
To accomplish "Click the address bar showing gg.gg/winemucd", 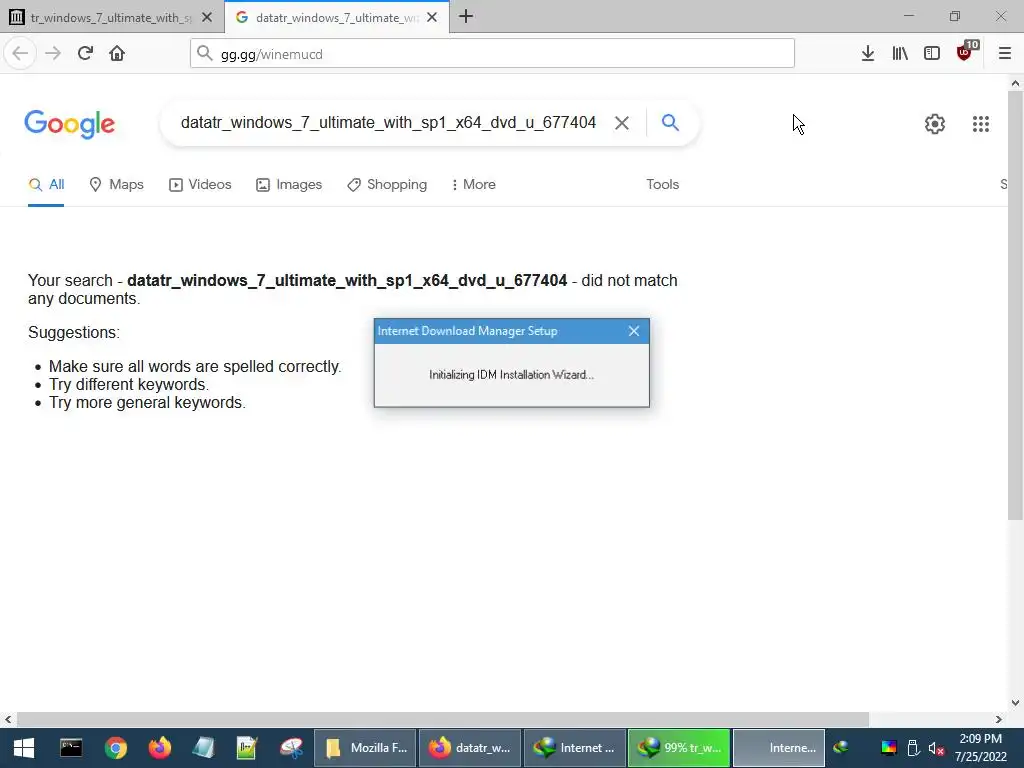I will point(492,54).
